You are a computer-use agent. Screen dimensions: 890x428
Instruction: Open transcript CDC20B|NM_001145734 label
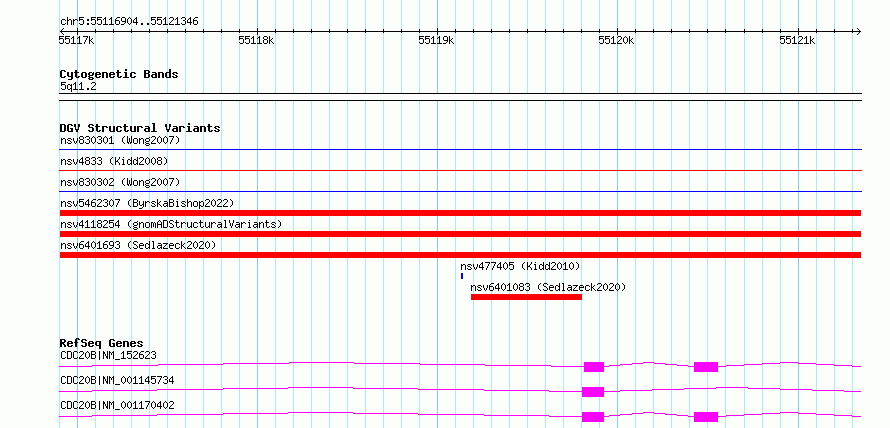coord(117,380)
